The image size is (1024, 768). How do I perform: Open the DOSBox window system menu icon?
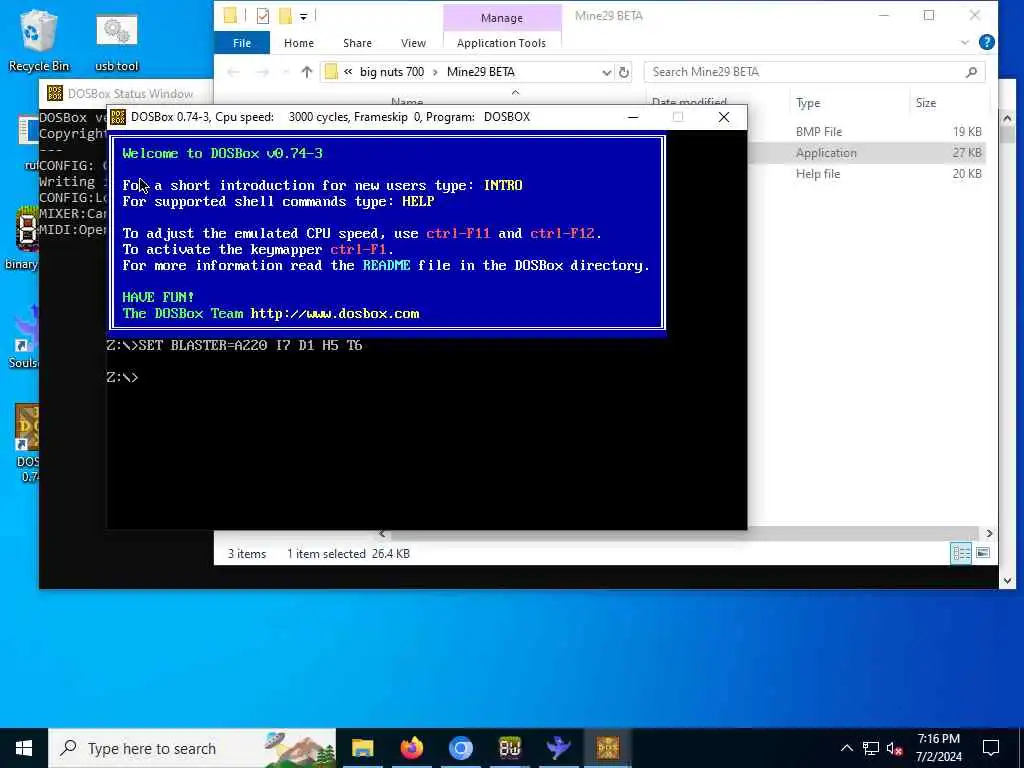tap(118, 117)
